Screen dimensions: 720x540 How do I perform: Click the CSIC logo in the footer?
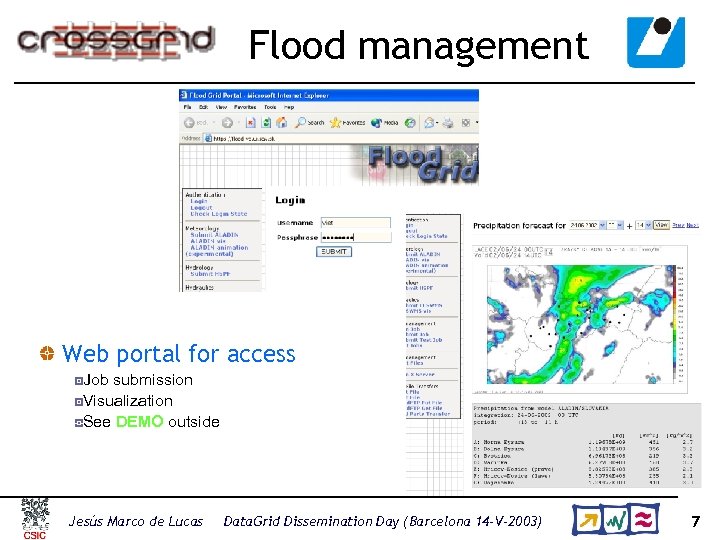tap(35, 519)
